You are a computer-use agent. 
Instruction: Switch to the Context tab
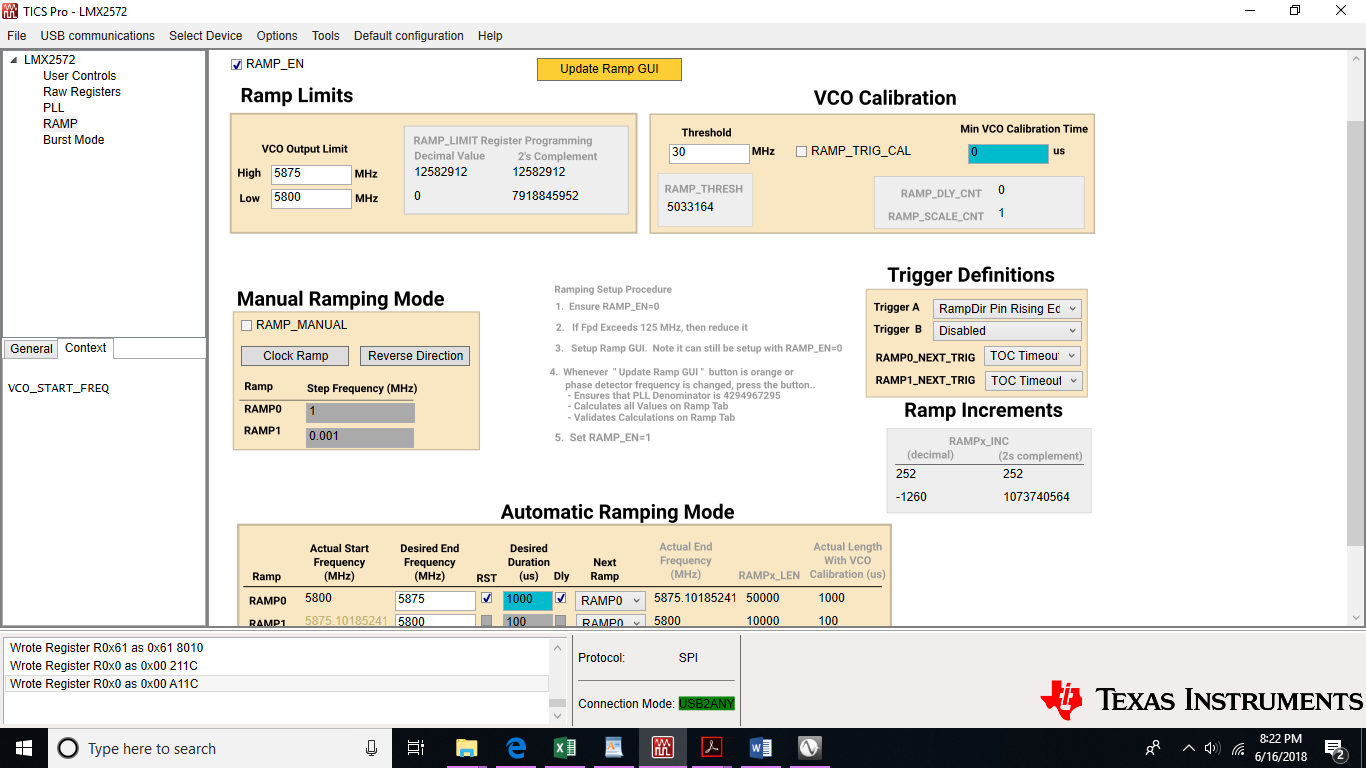point(86,348)
